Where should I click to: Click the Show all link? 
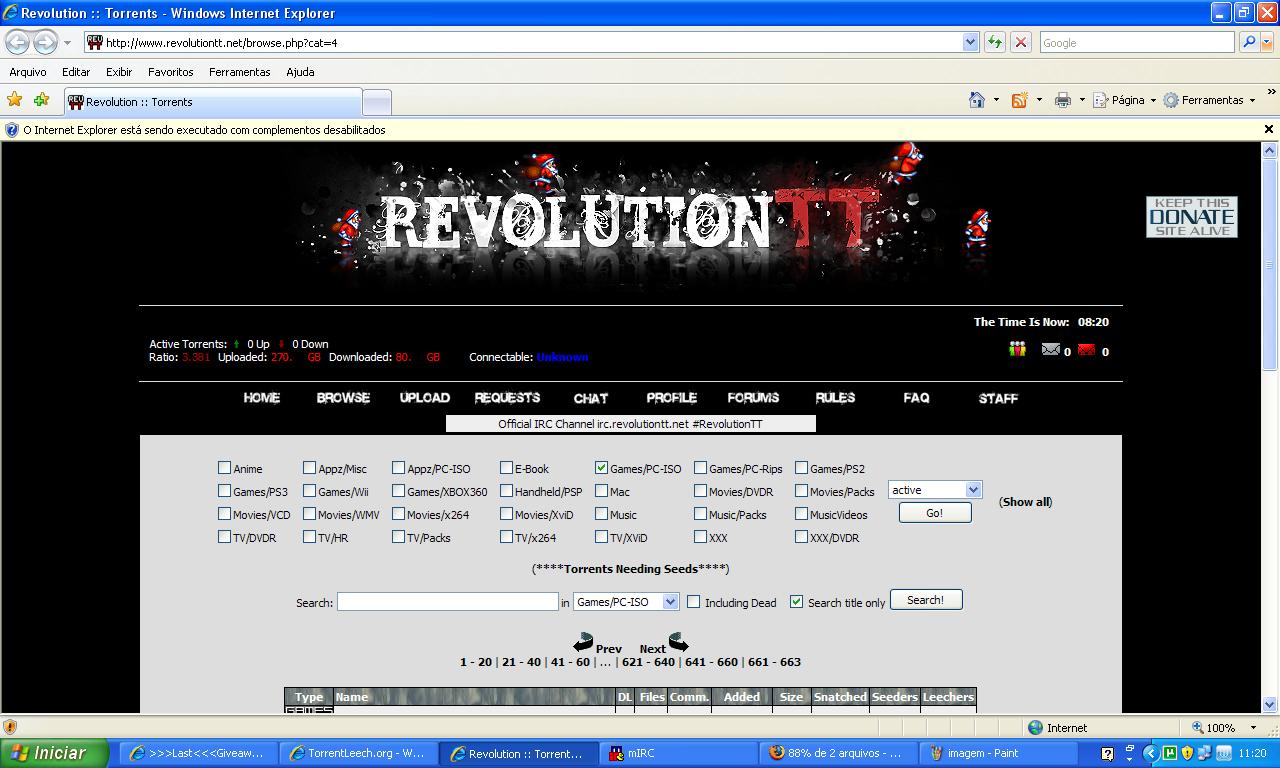(x=1026, y=502)
